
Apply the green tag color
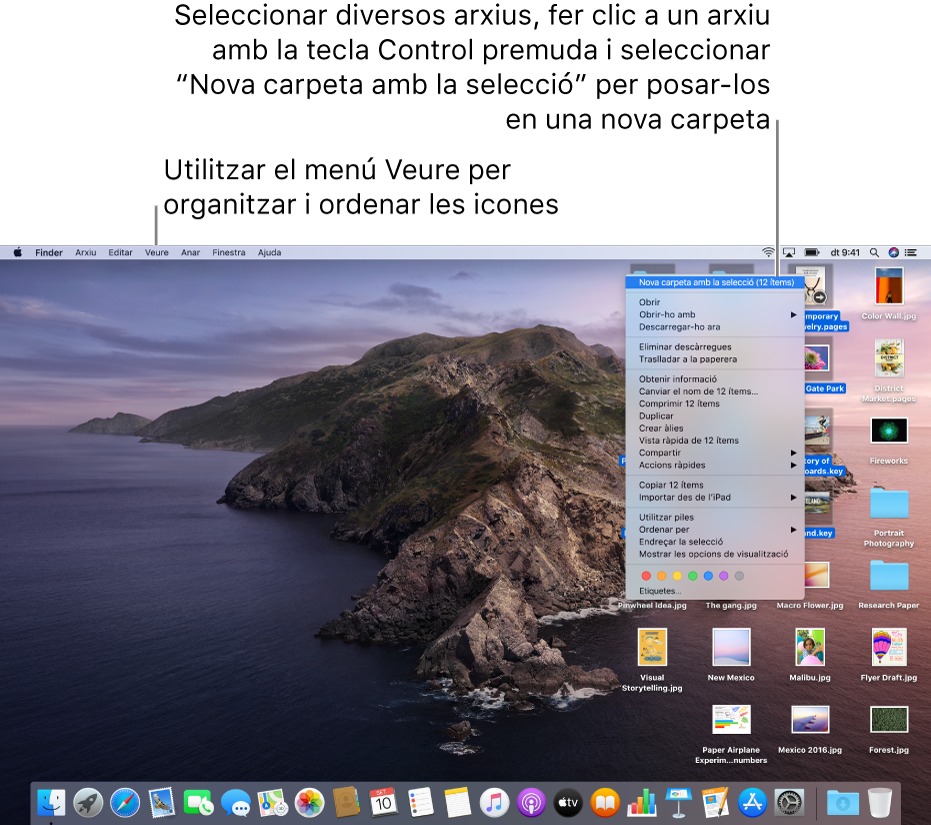pos(692,576)
